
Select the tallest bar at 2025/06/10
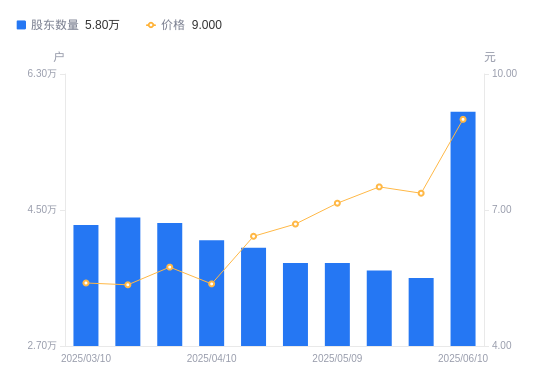463,229
